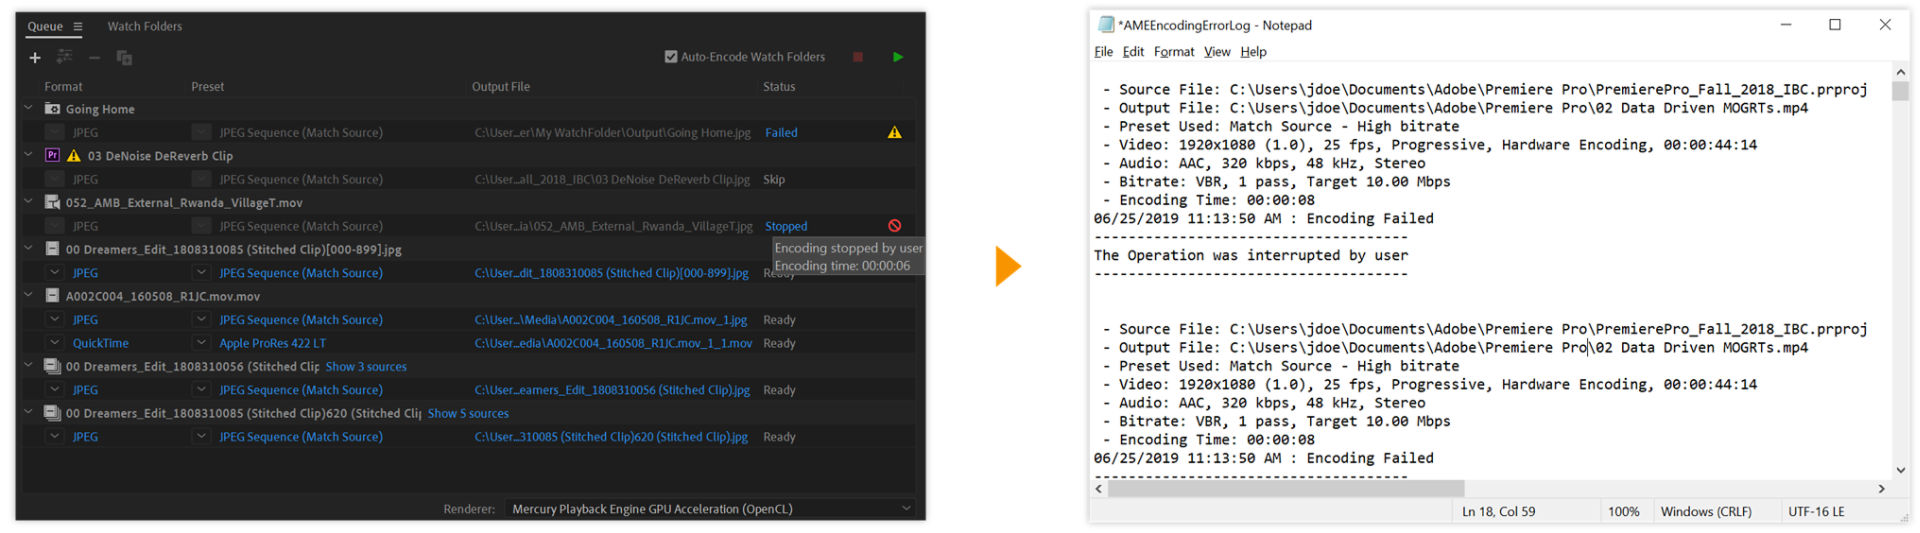Click the red Stop Queue button
The width and height of the screenshot is (1920, 533).
[x=858, y=57]
